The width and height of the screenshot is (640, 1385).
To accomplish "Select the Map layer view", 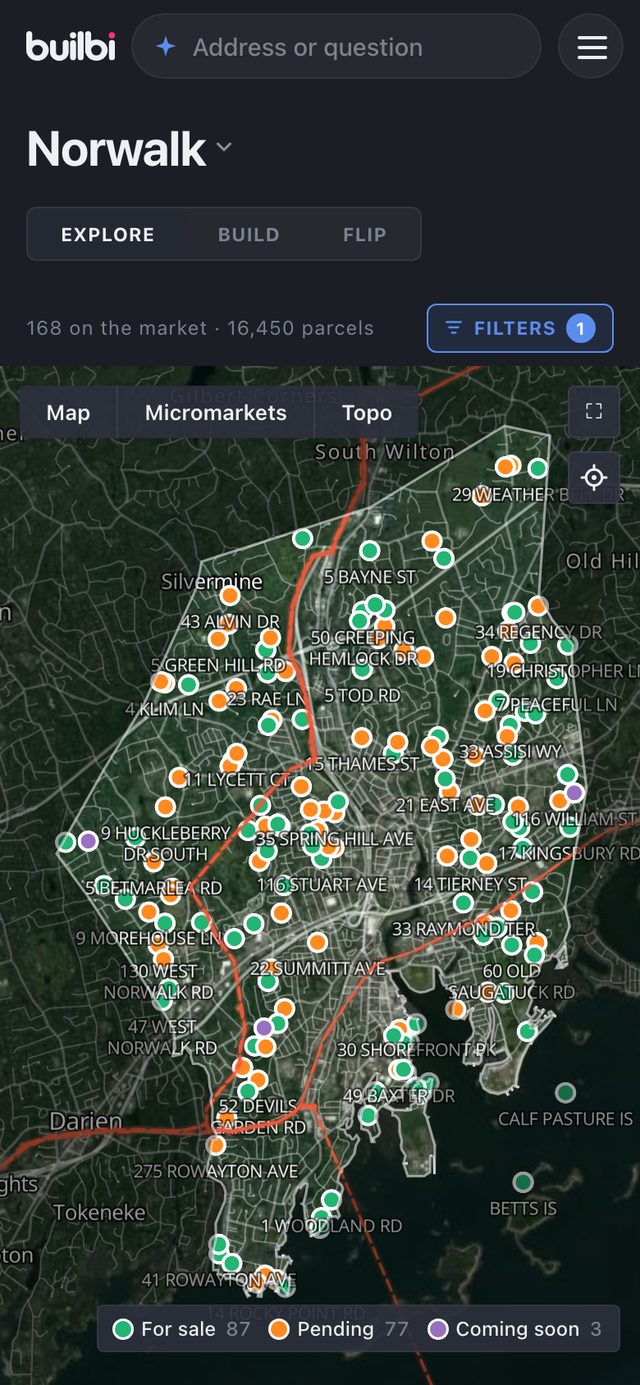I will (x=68, y=413).
